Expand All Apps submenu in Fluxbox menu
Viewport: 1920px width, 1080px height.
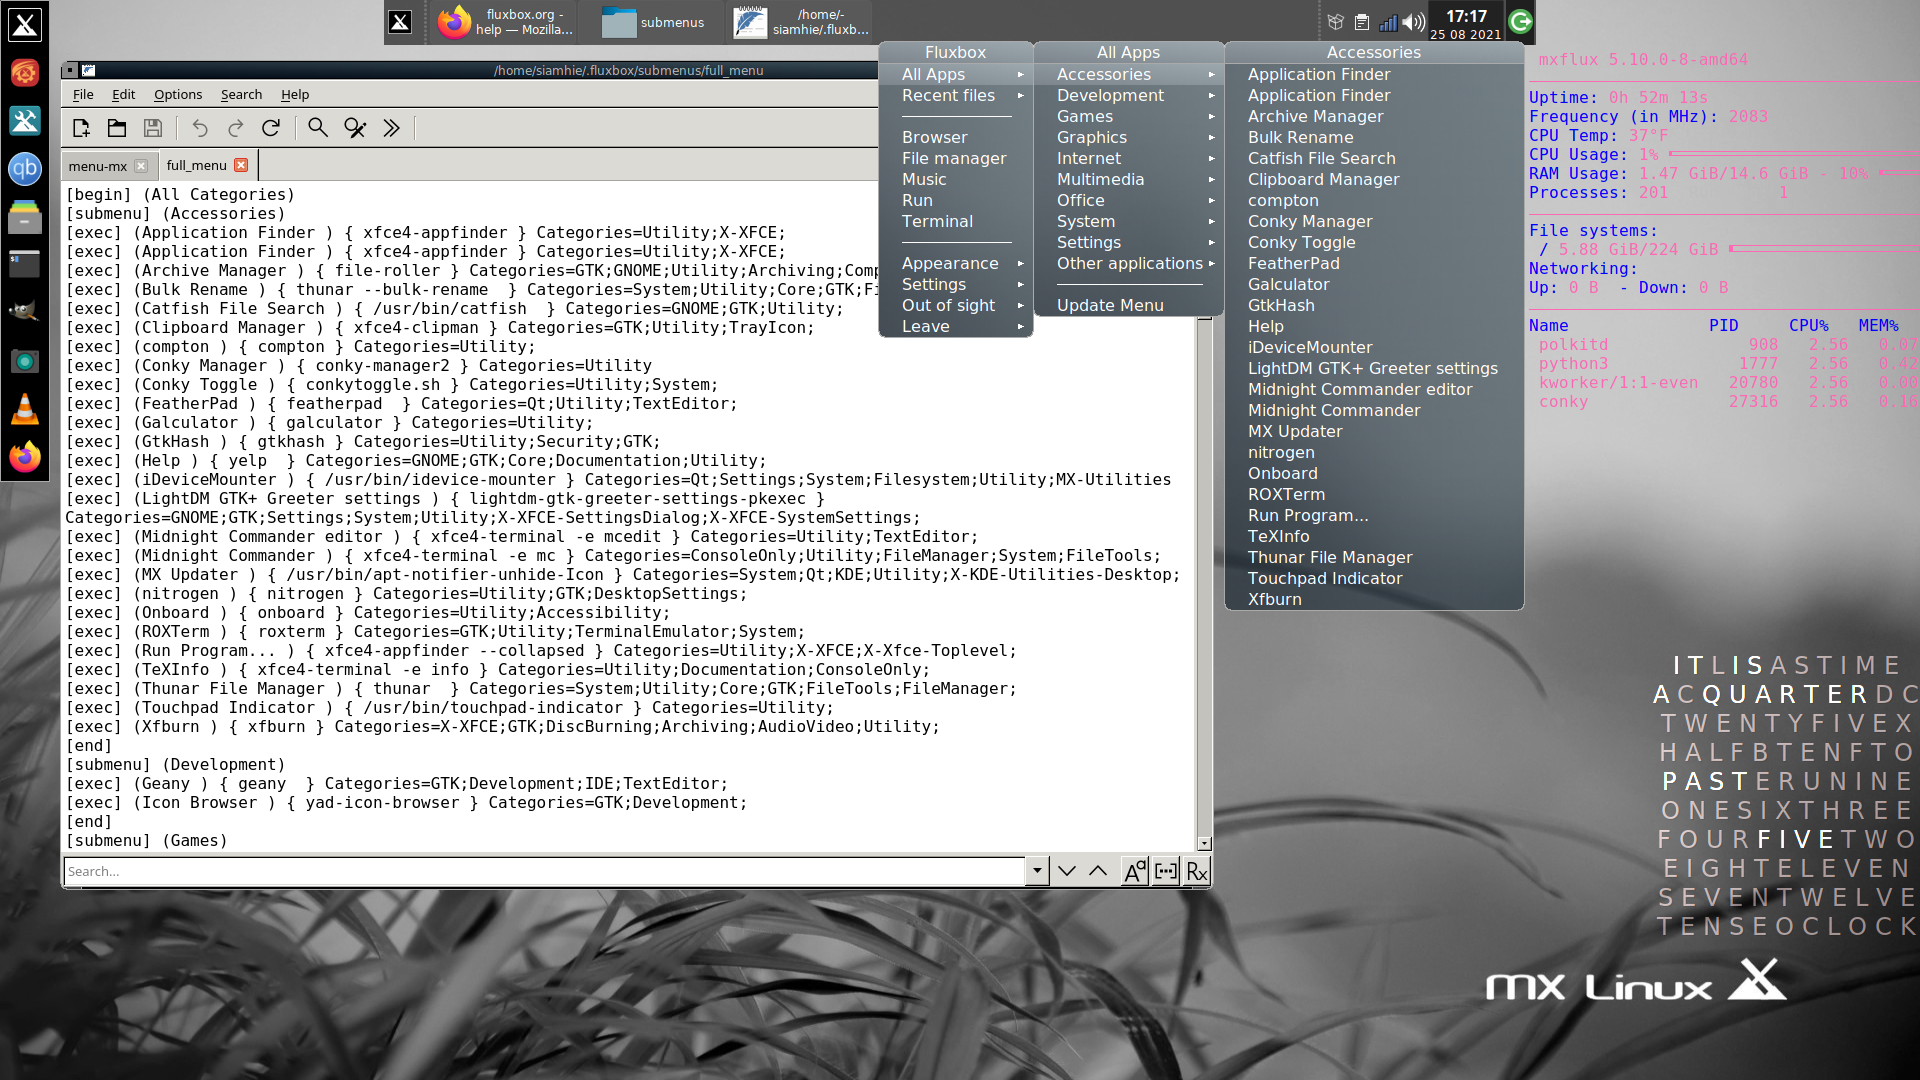[x=956, y=74]
